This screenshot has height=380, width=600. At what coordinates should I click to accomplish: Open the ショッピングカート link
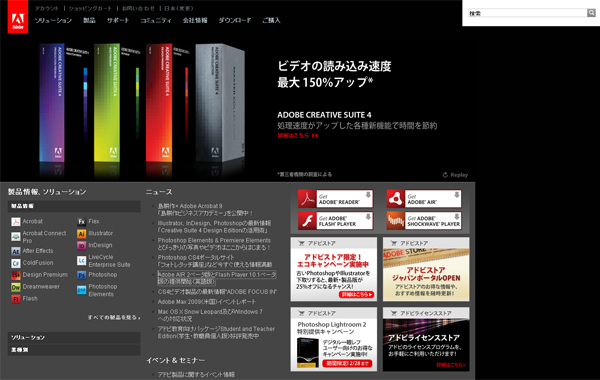tap(90, 8)
